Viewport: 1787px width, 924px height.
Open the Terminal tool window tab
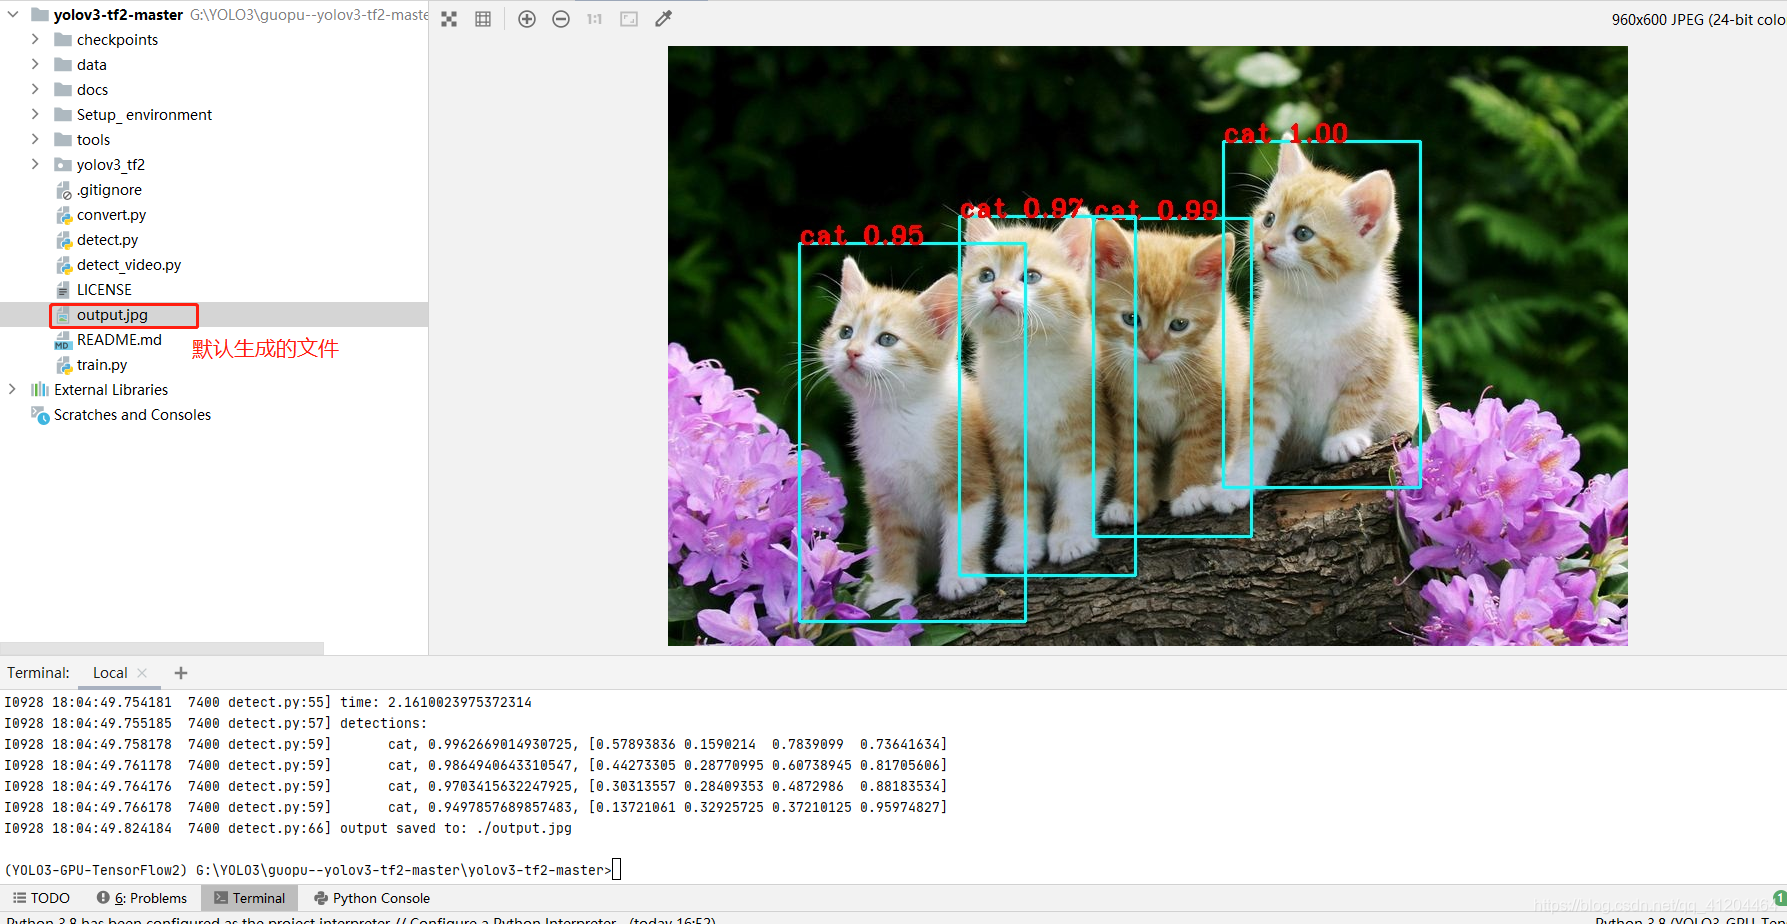(x=248, y=897)
